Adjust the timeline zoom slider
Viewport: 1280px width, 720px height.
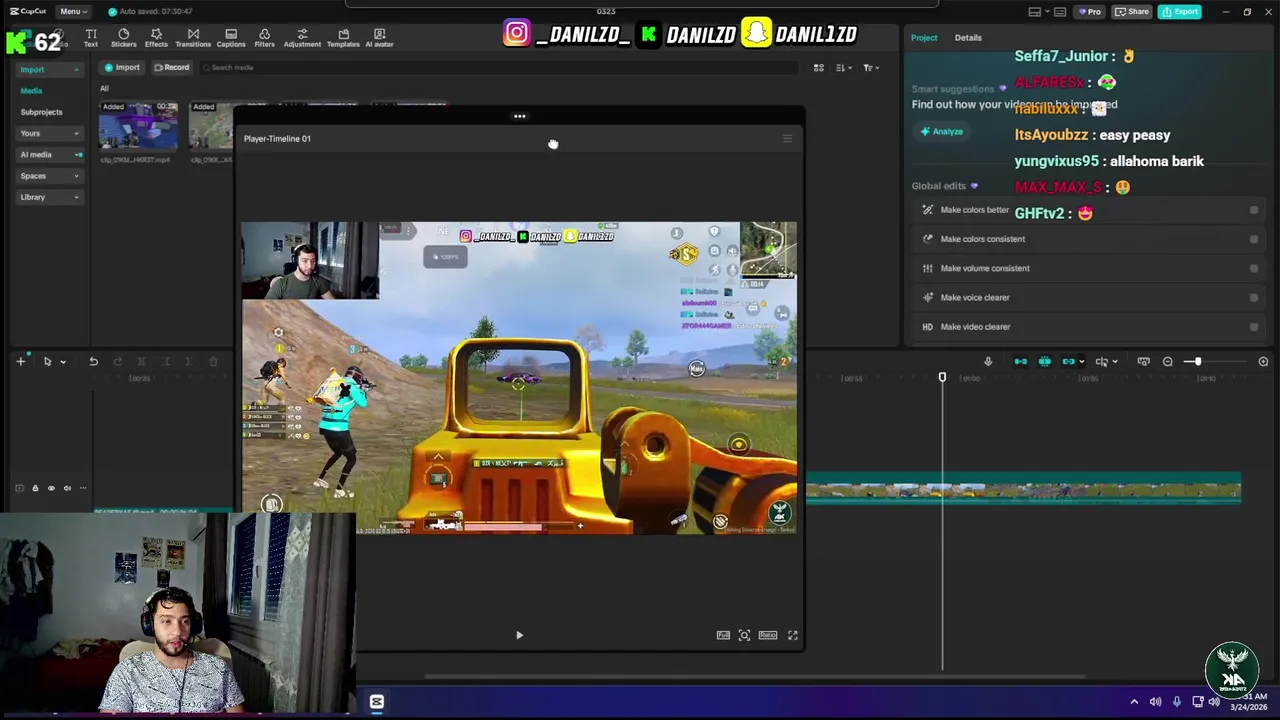[x=1197, y=361]
